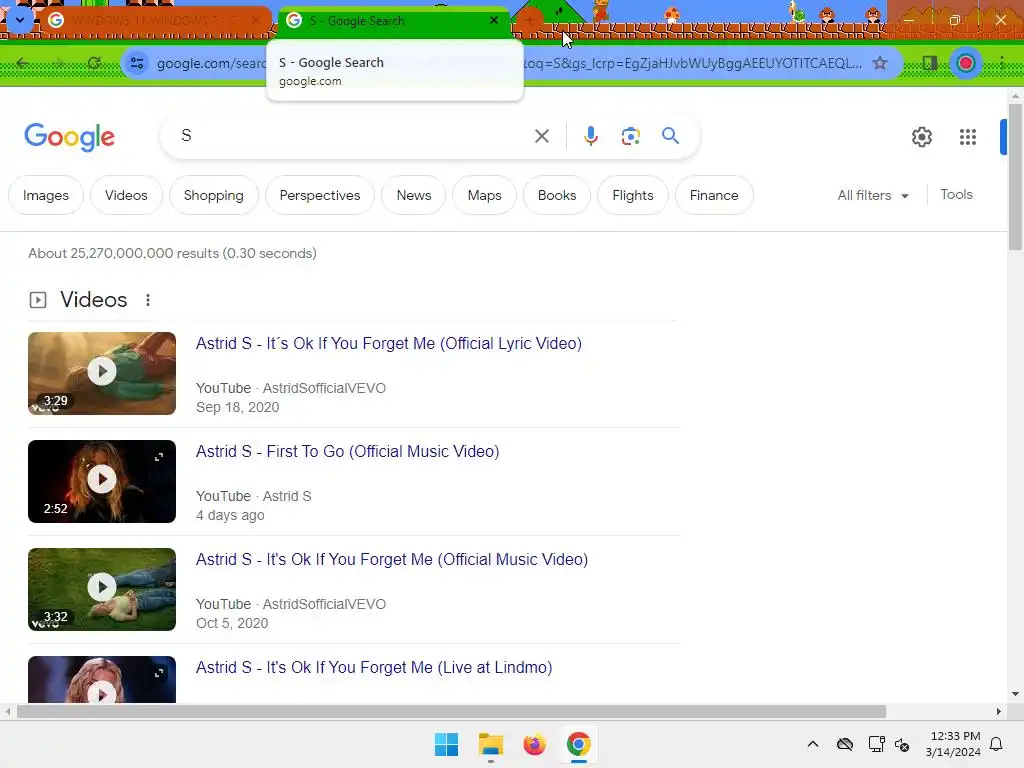This screenshot has width=1024, height=768.
Task: Open Chrome three-dot menu
Action: (x=1002, y=63)
